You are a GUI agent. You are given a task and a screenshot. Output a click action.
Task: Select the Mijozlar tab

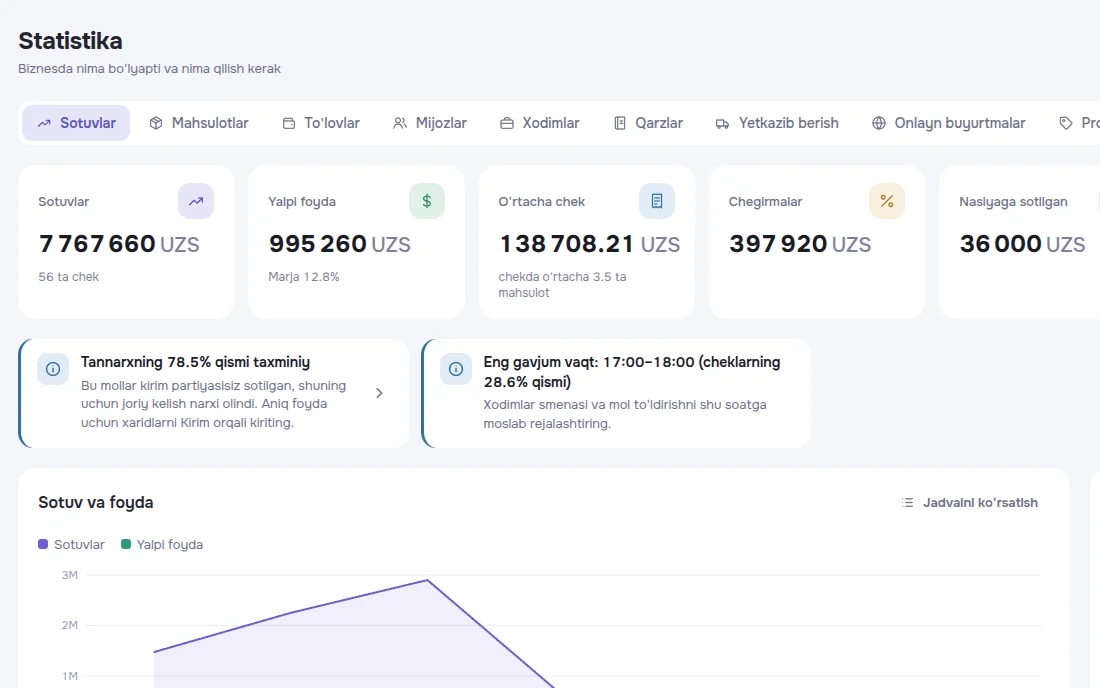point(429,123)
